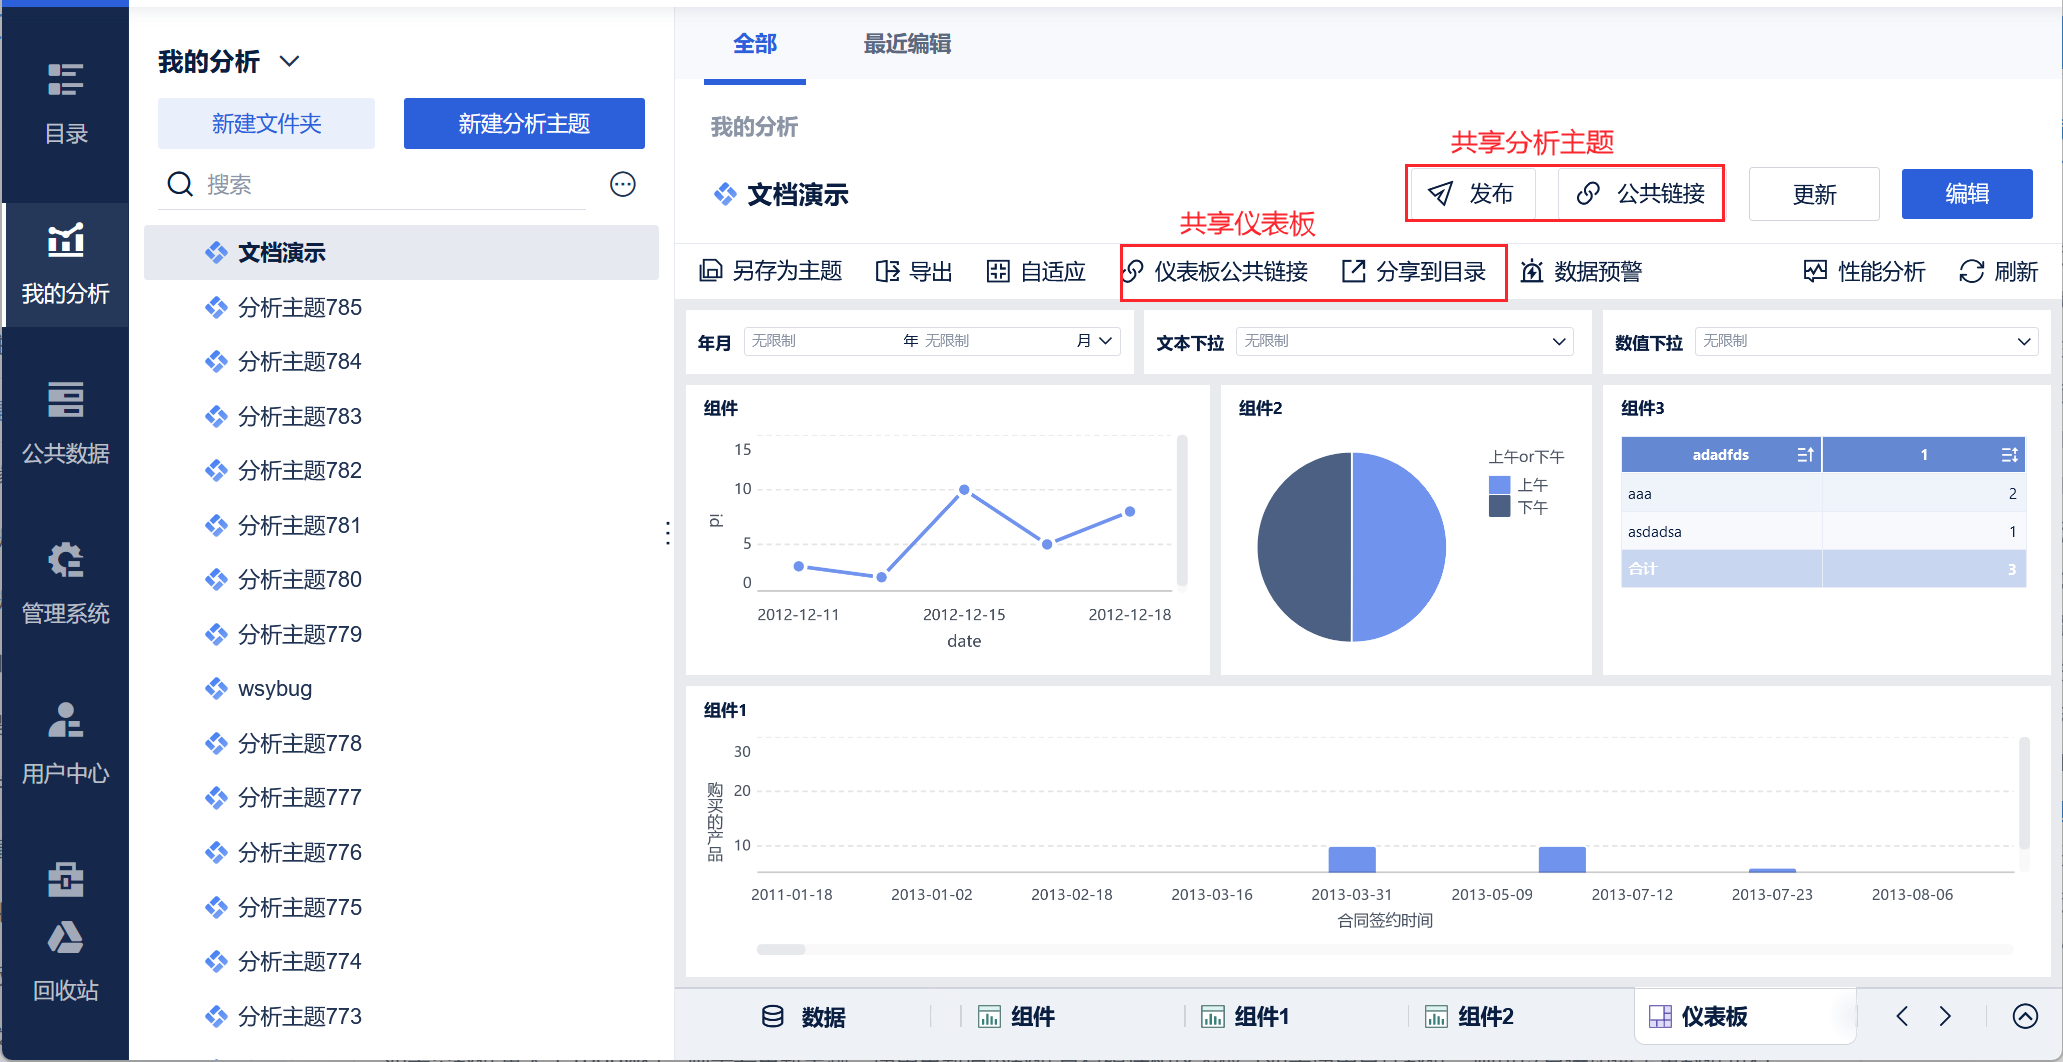Open the toolbox icon above 回收站
This screenshot has height=1062, width=2063.
point(65,879)
